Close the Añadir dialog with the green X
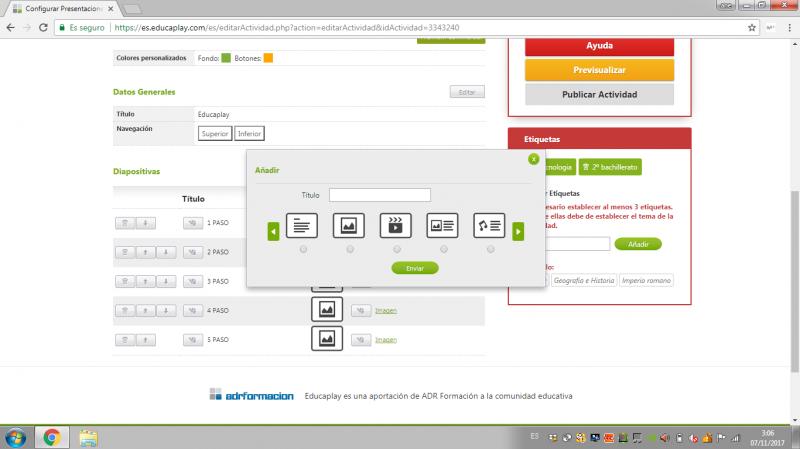Image resolution: width=800 pixels, height=449 pixels. pyautogui.click(x=534, y=159)
